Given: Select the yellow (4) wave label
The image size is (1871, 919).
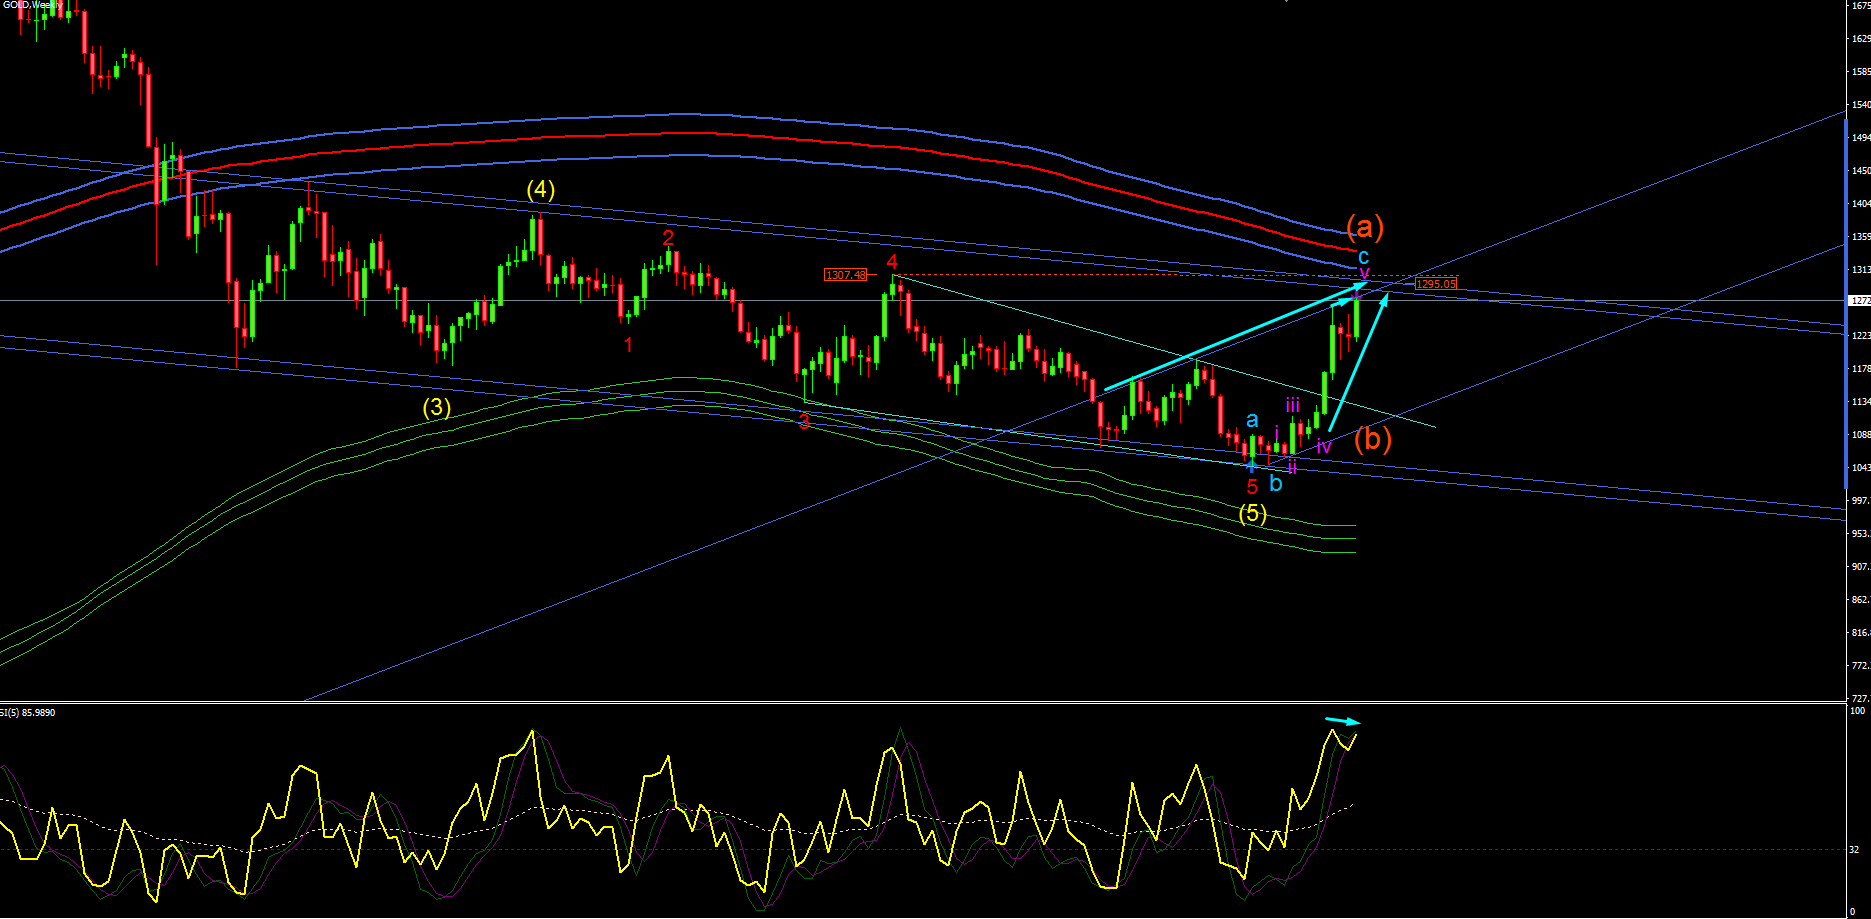Looking at the screenshot, I should (x=541, y=189).
